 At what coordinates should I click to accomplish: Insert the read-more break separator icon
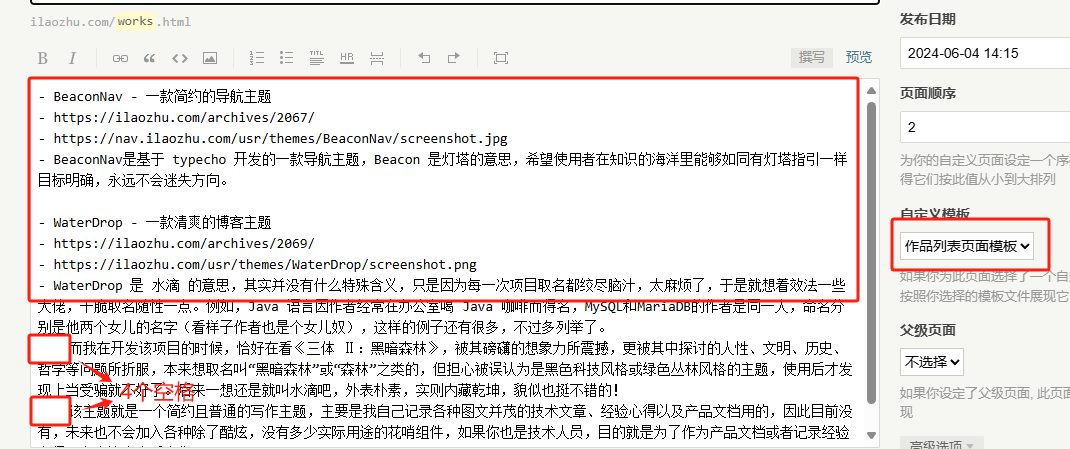(x=377, y=58)
